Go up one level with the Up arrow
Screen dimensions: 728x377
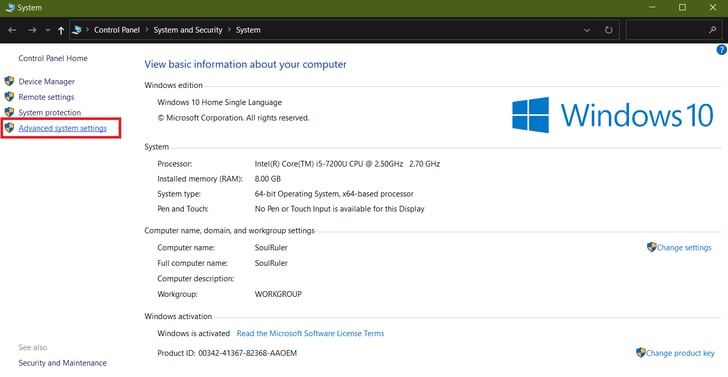61,30
